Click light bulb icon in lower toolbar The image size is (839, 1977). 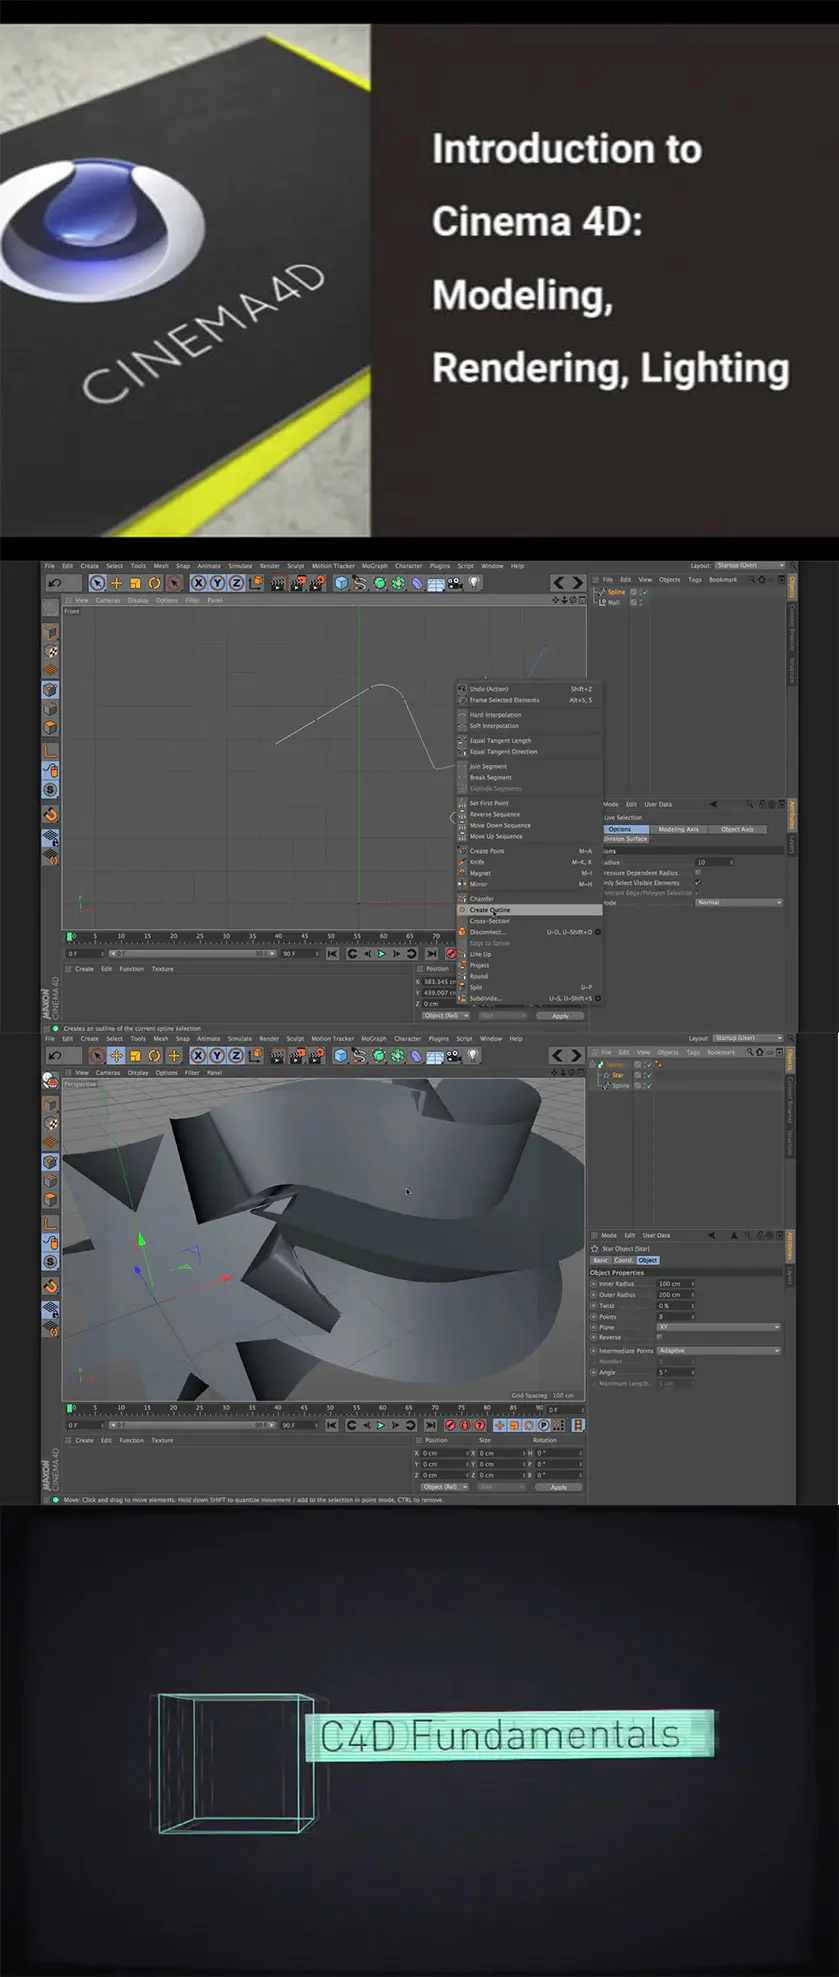(x=474, y=1055)
